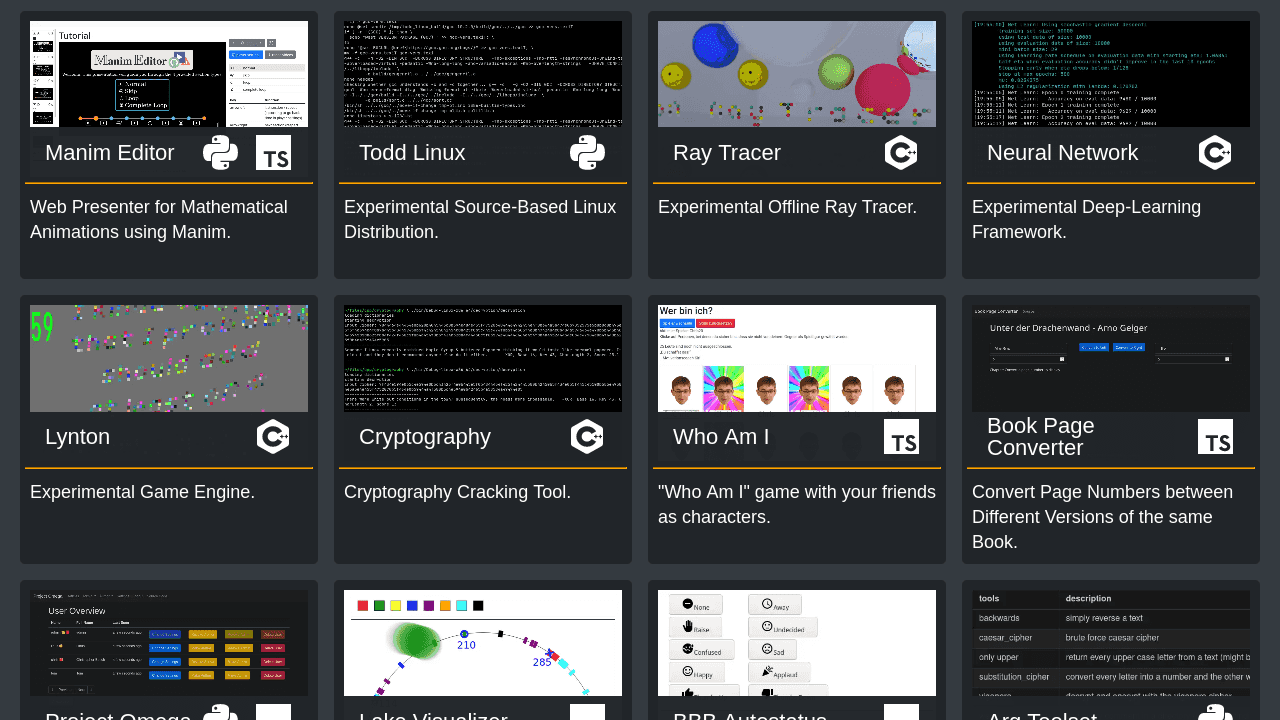Open the Manim Editor screenshot thumbnail
The image size is (1280, 720).
click(169, 74)
